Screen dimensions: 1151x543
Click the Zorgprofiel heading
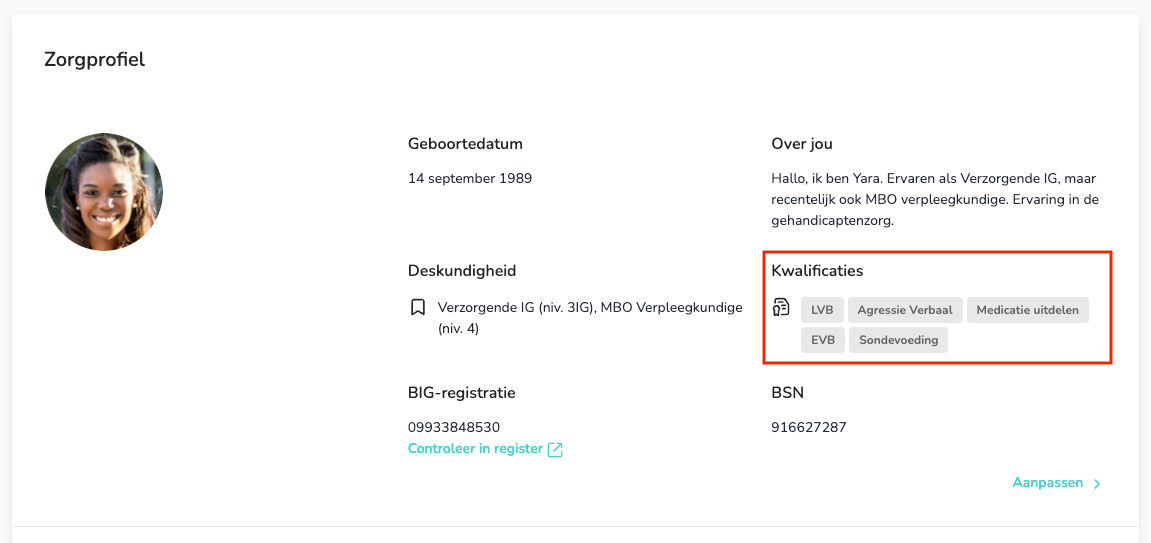95,60
